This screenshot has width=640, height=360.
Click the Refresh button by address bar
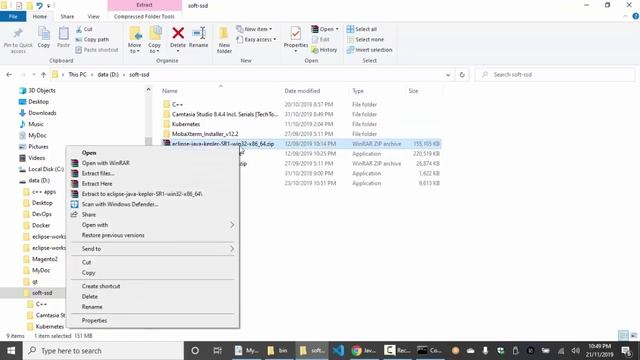[462, 75]
